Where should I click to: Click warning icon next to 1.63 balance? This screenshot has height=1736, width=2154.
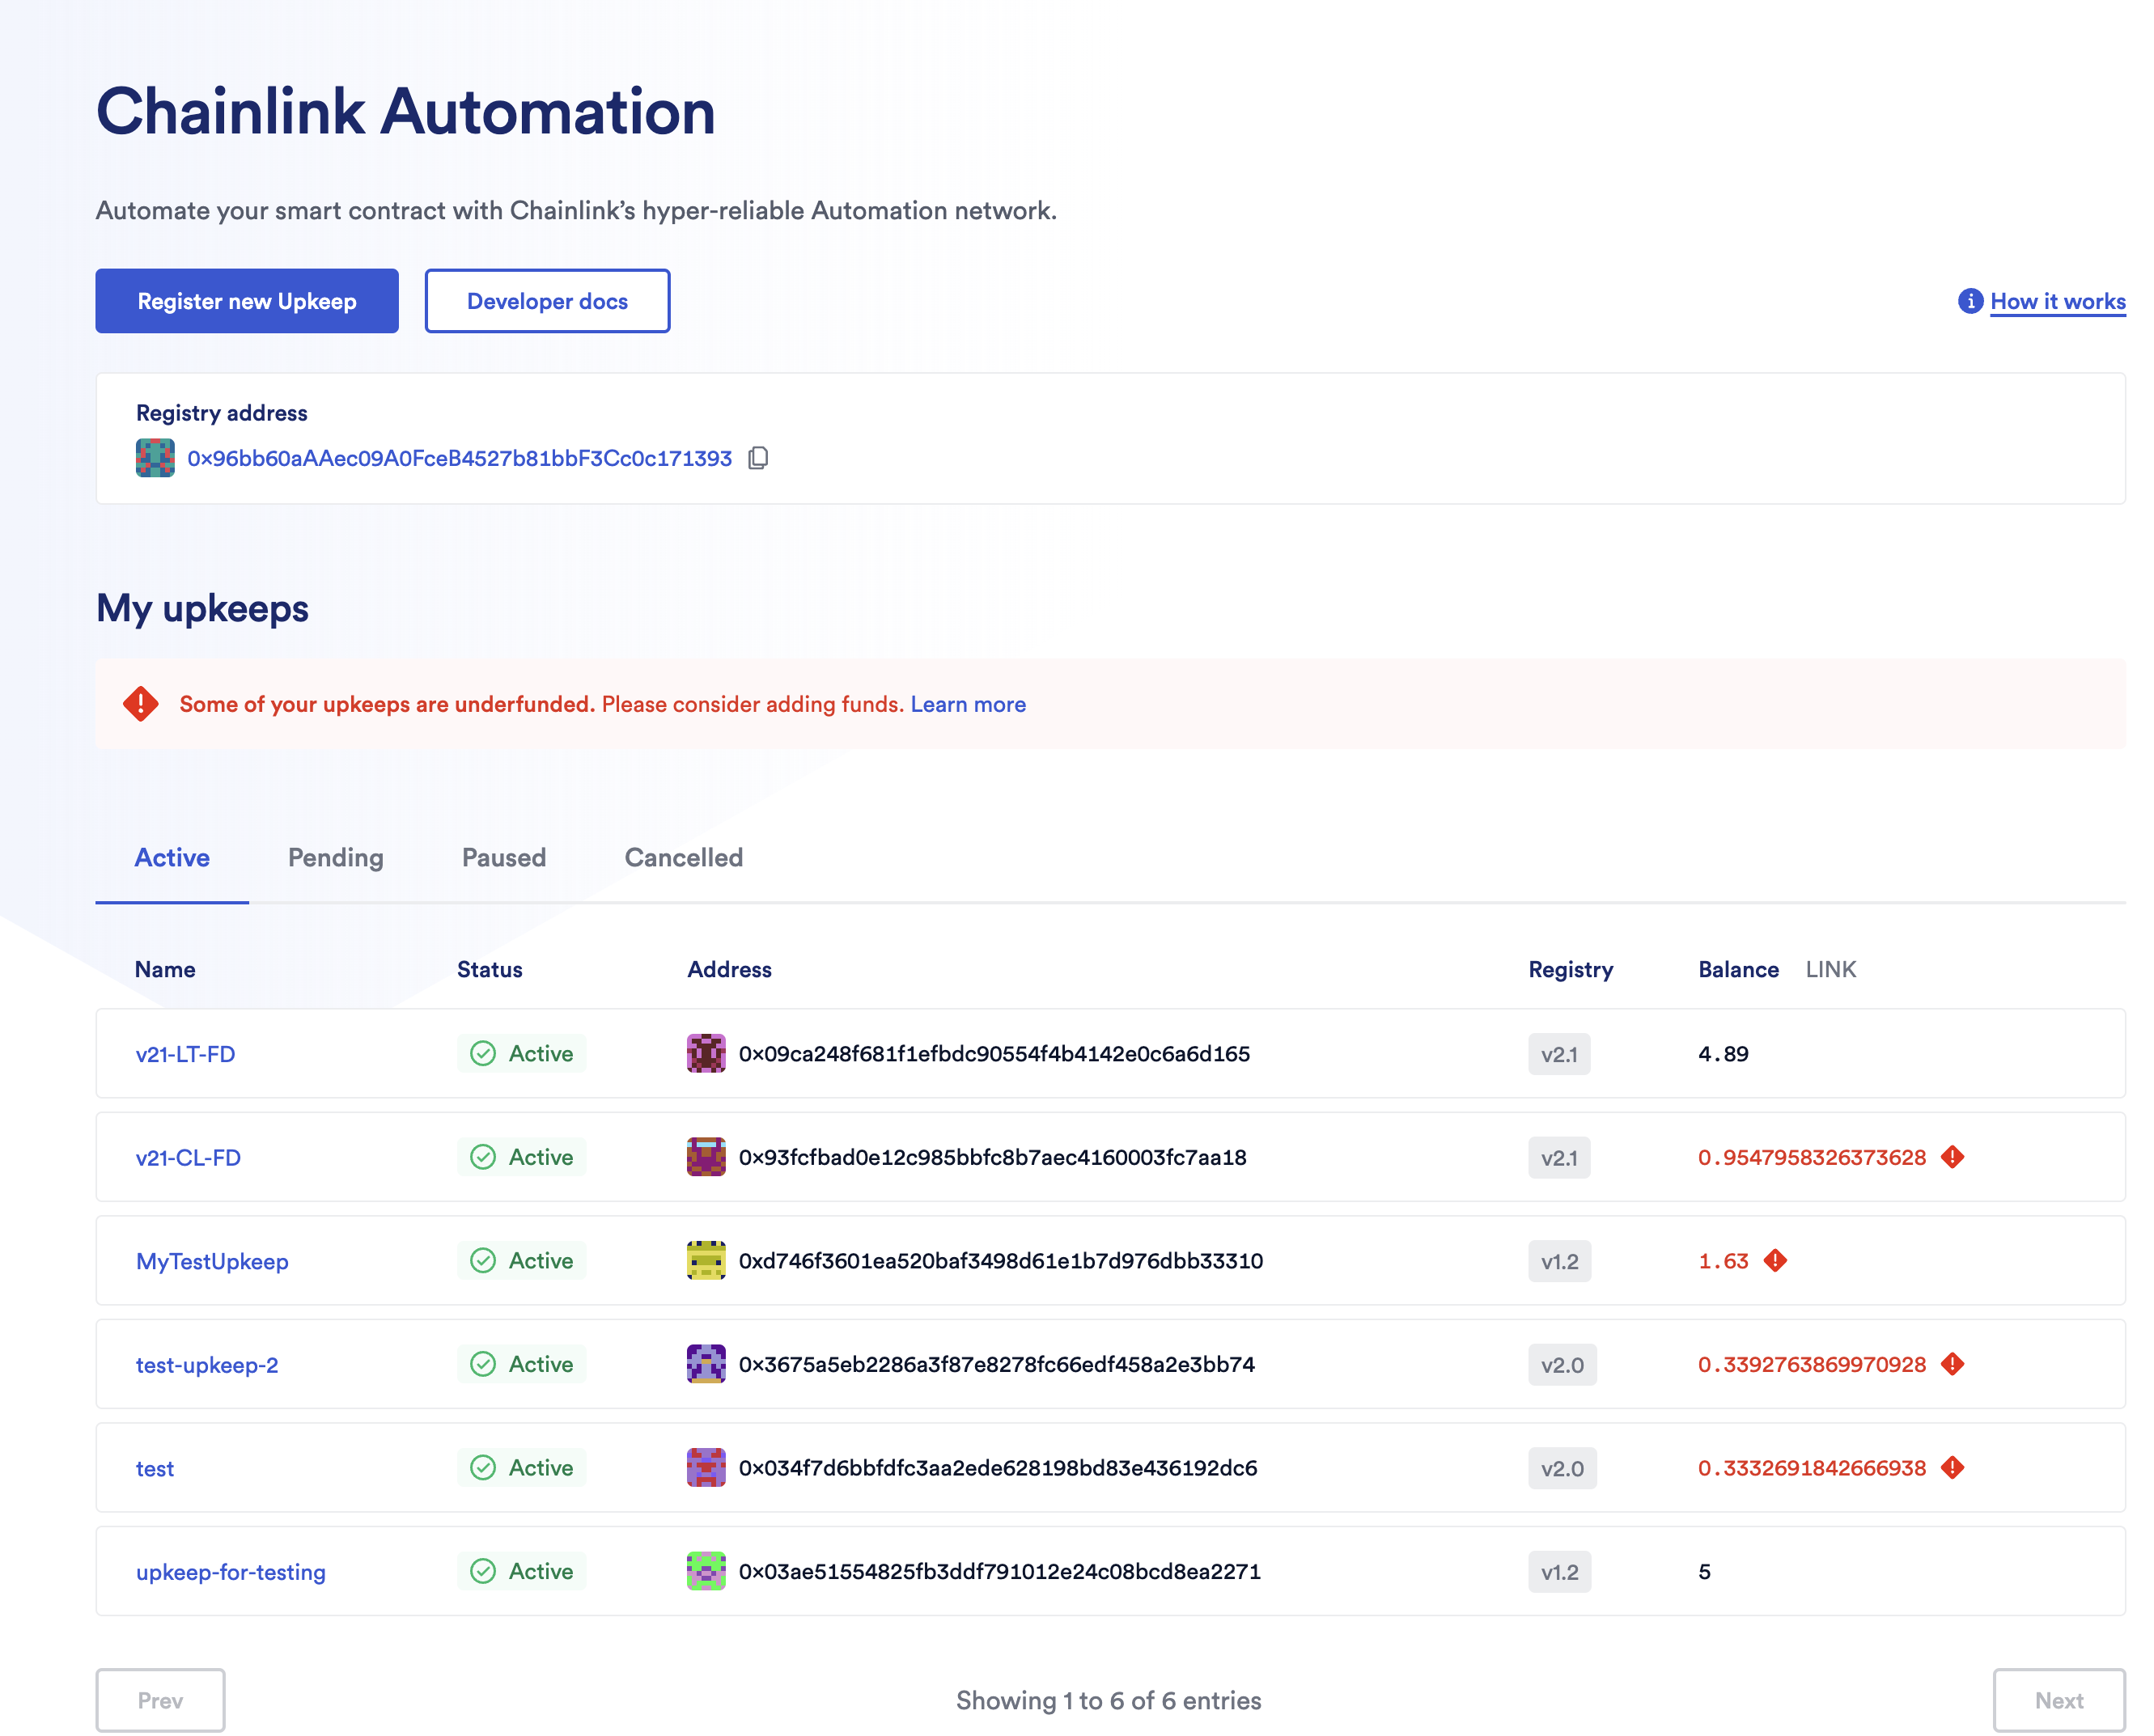1775,1261
